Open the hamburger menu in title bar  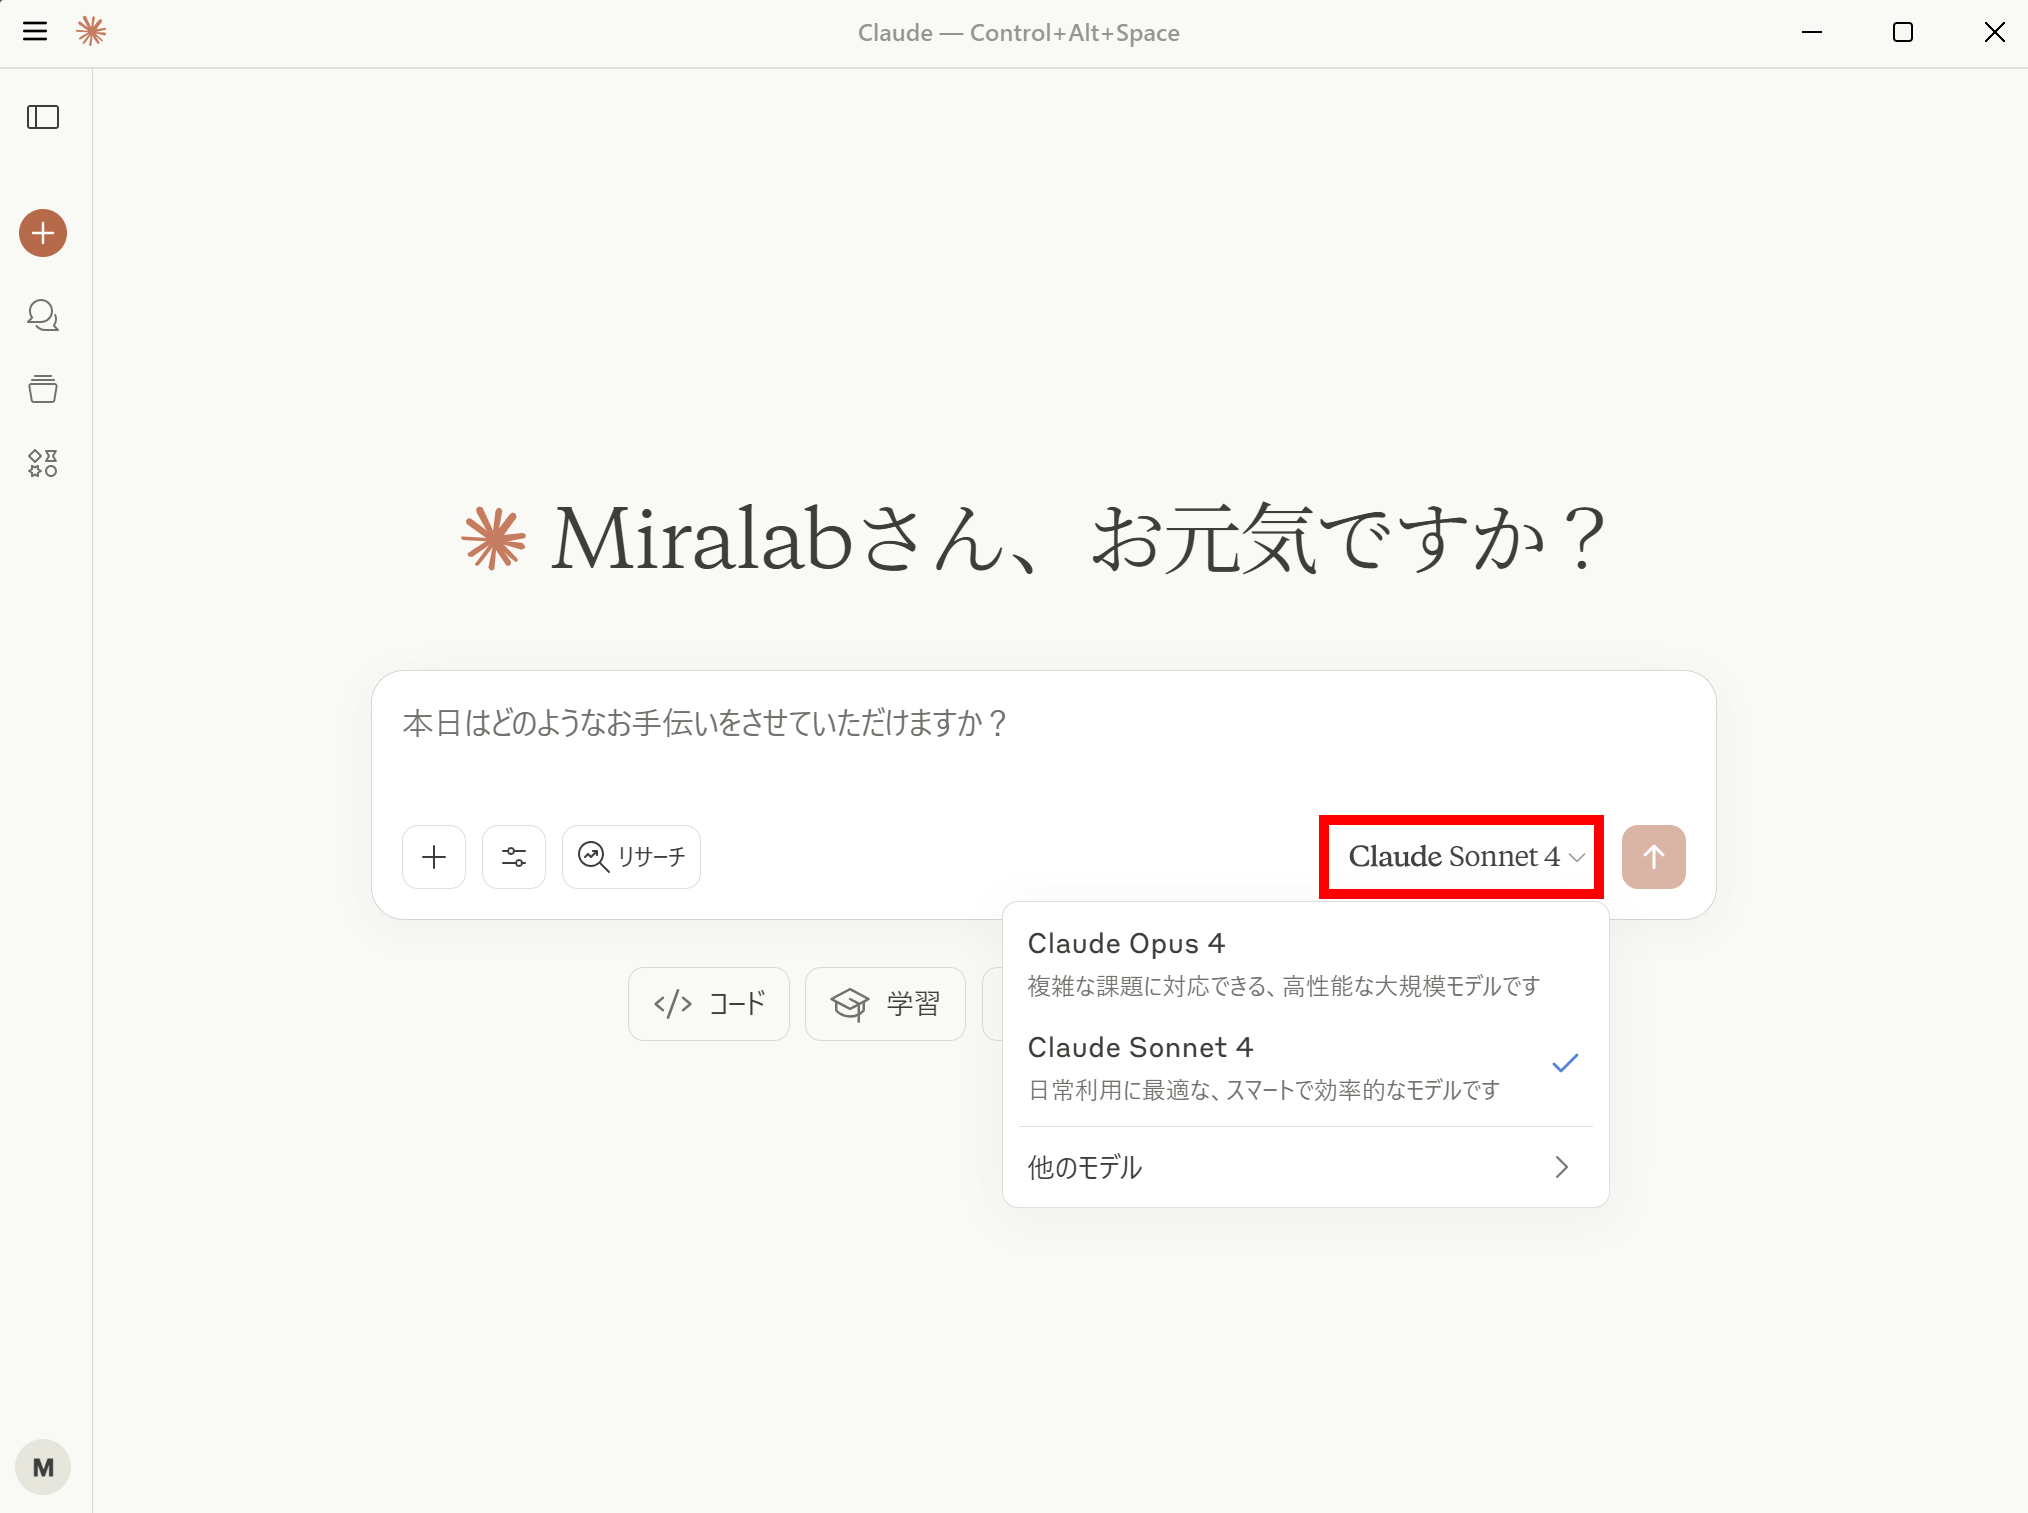35,32
